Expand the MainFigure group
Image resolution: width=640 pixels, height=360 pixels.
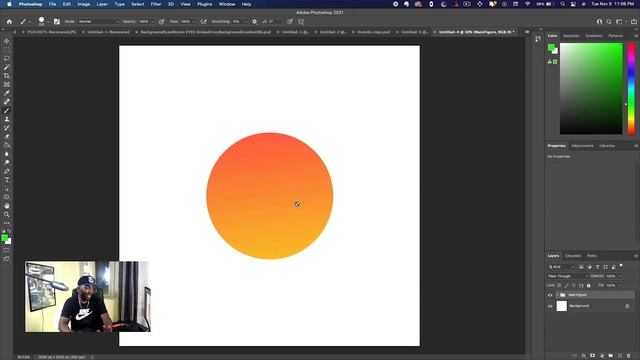click(557, 295)
